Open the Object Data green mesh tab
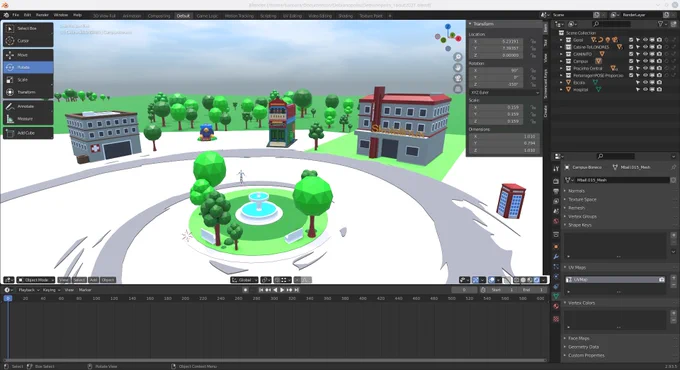Screen dimensions: 680x370 (556, 296)
